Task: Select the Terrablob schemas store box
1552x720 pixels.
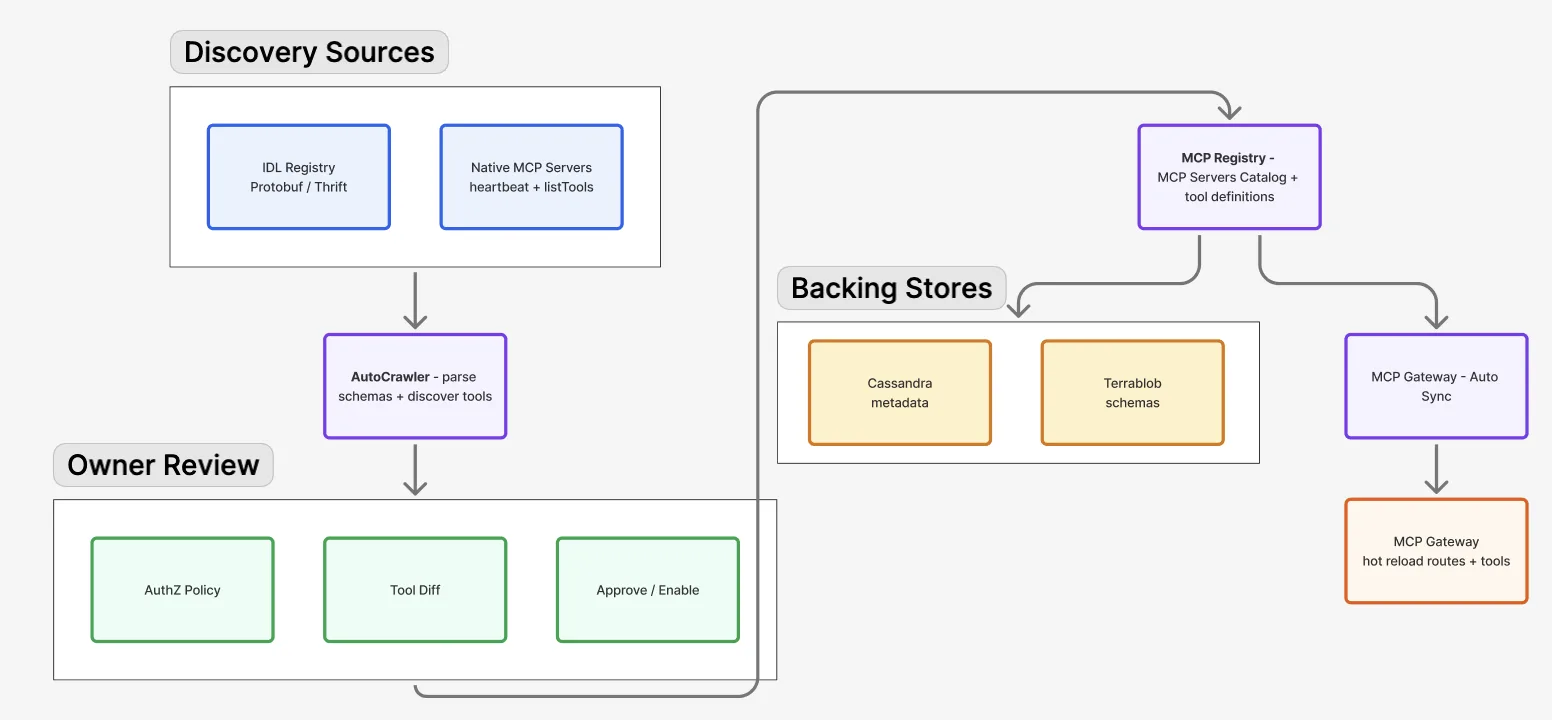Action: tap(1133, 393)
